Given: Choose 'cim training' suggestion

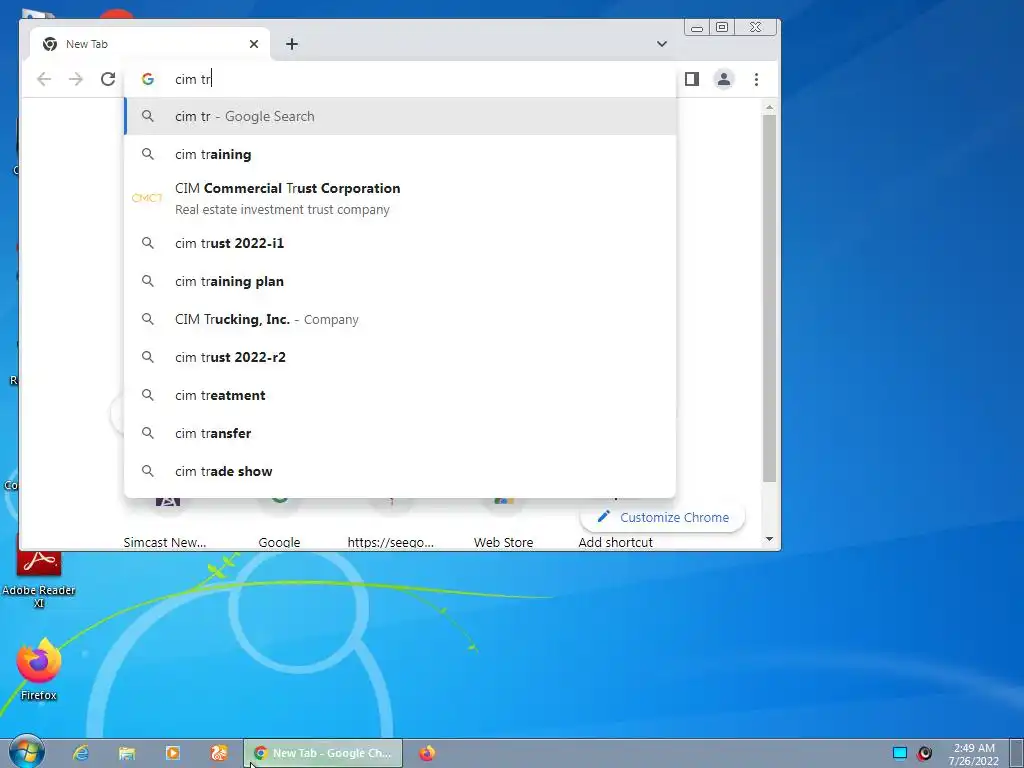Looking at the screenshot, I should click(x=400, y=154).
